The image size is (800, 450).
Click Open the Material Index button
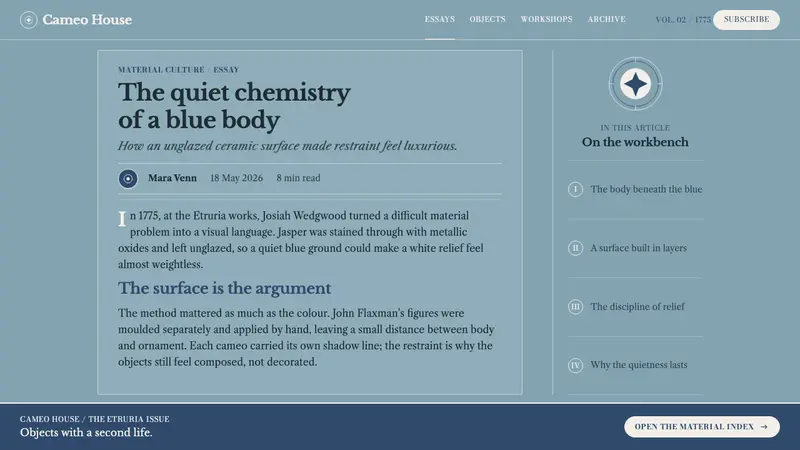[702, 427]
